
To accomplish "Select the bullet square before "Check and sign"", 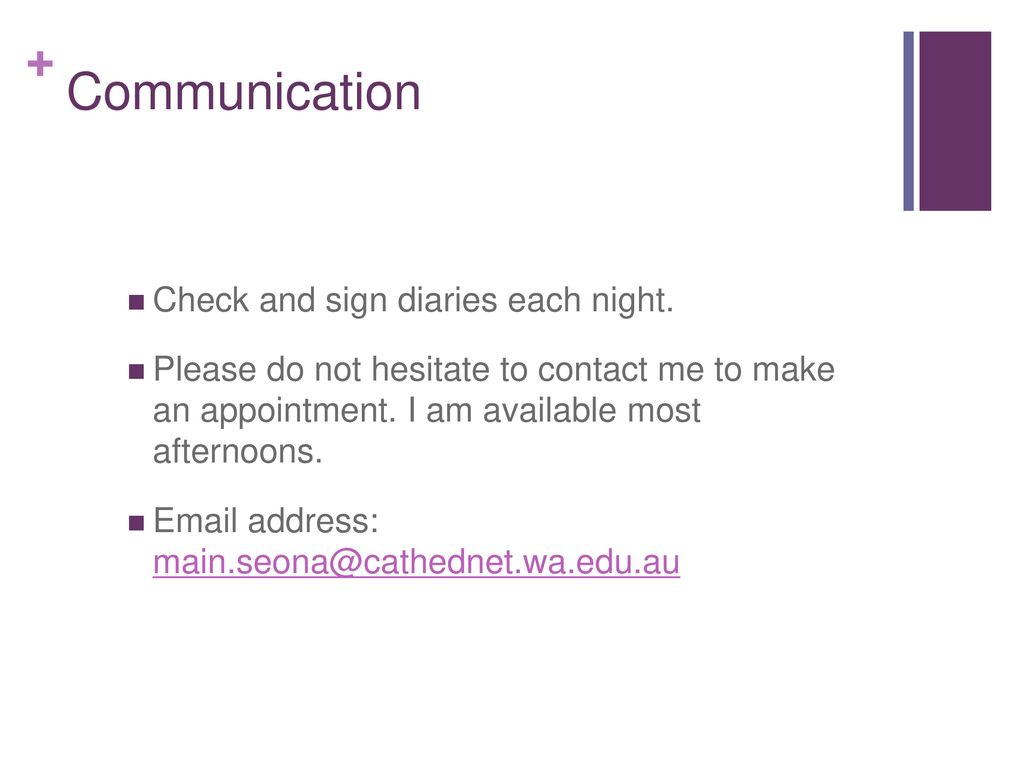I will pos(136,302).
